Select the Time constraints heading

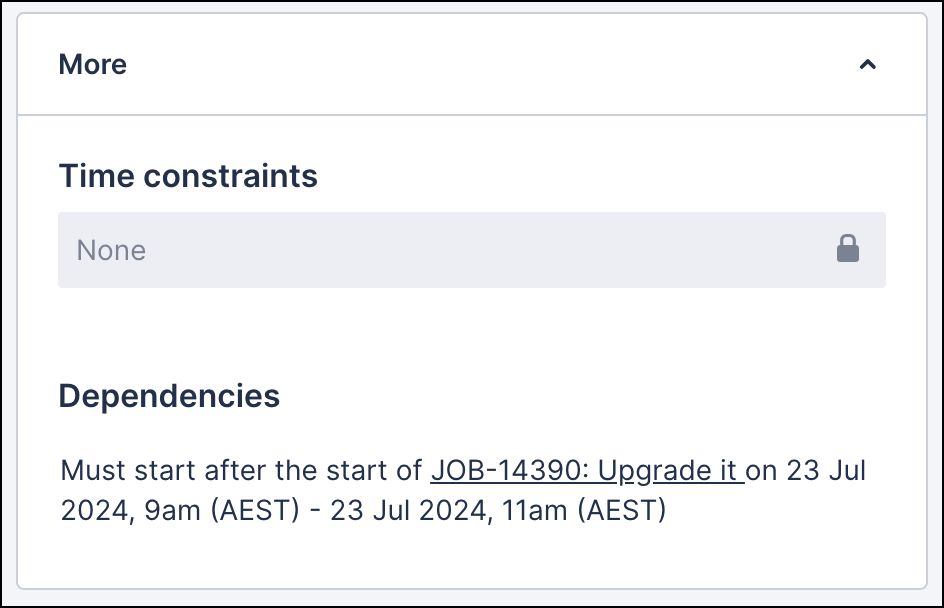point(188,176)
